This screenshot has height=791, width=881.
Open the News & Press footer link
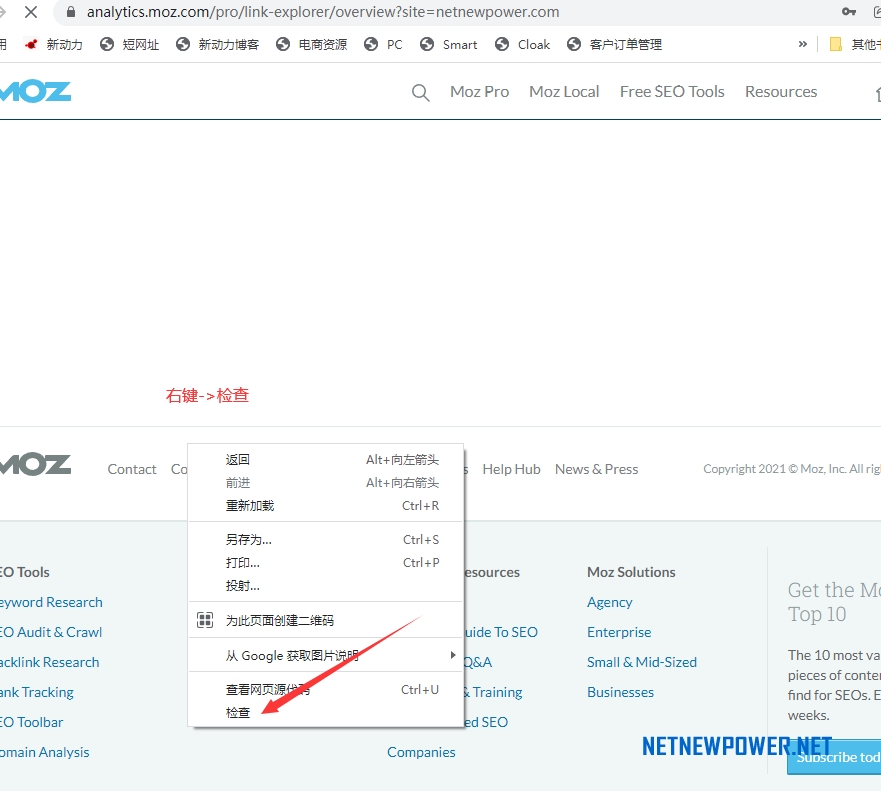tap(597, 469)
